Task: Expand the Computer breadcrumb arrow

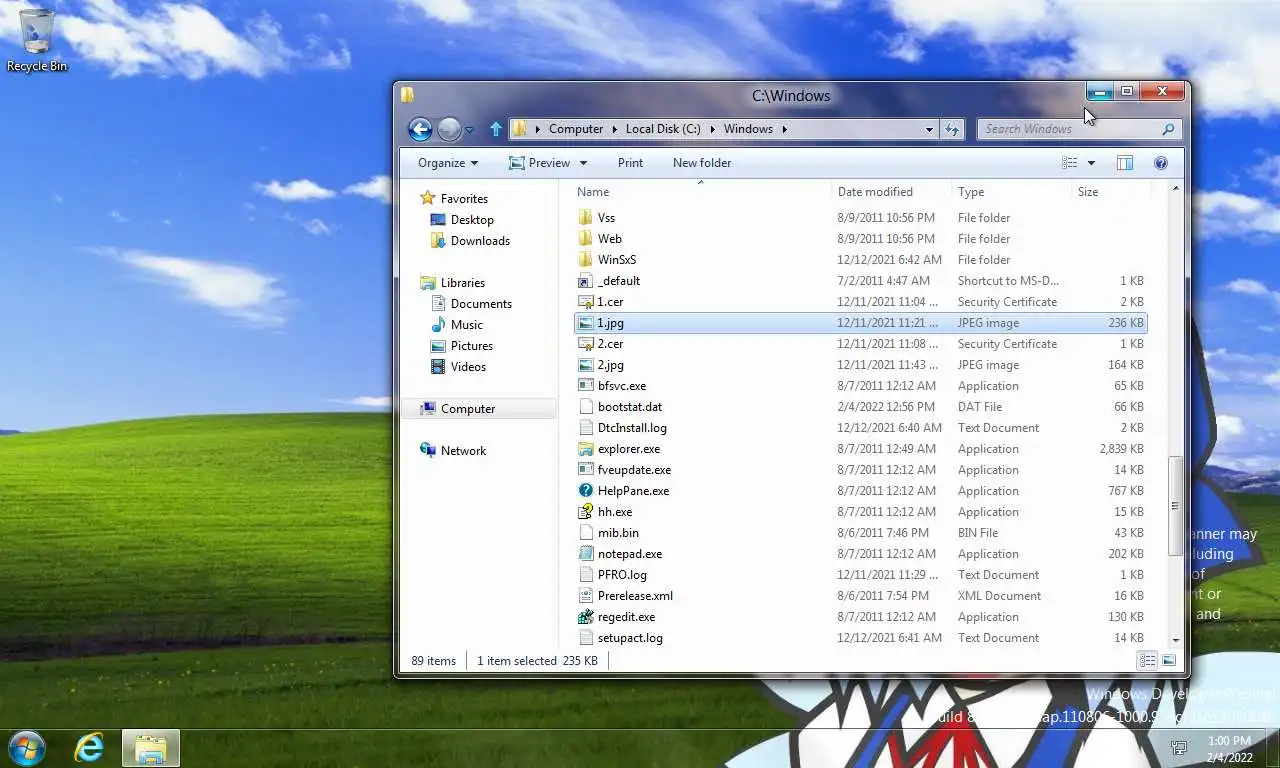Action: (615, 129)
